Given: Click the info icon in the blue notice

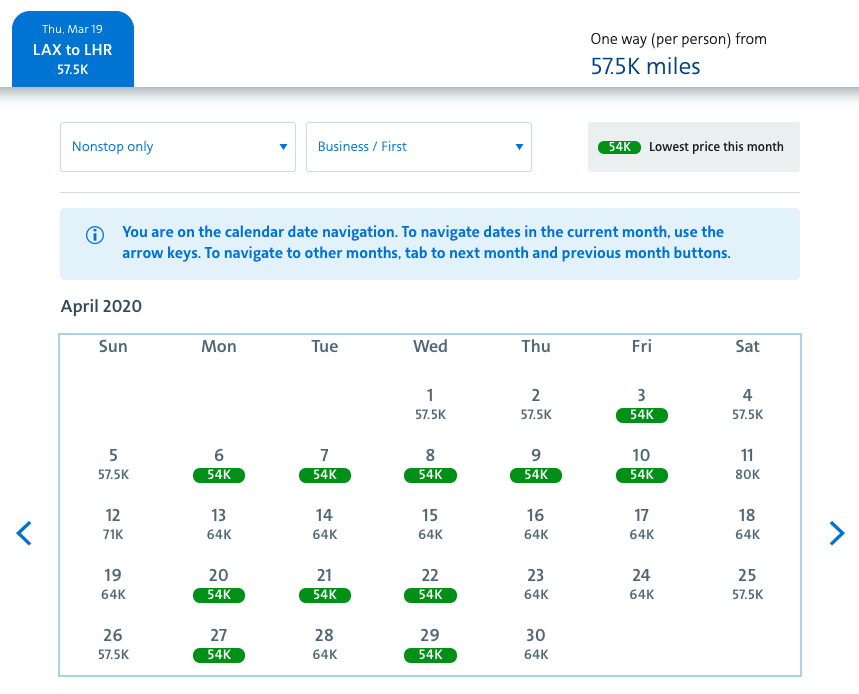Looking at the screenshot, I should 95,235.
